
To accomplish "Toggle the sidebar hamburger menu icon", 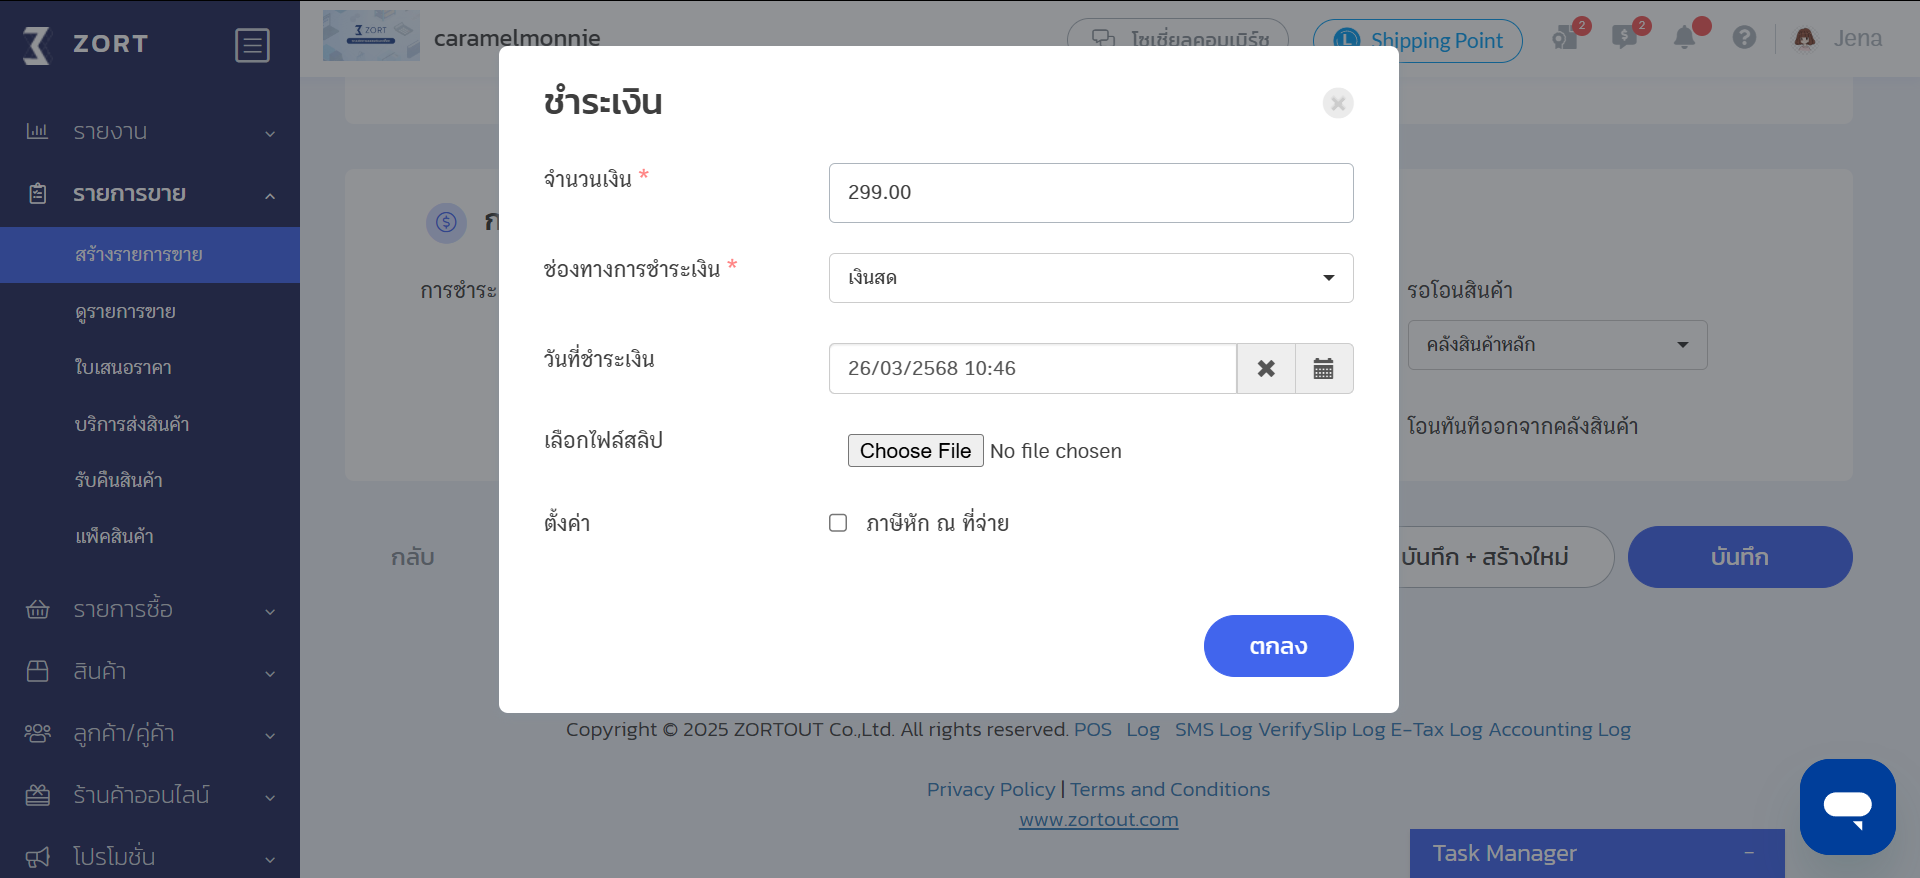I will 252,45.
